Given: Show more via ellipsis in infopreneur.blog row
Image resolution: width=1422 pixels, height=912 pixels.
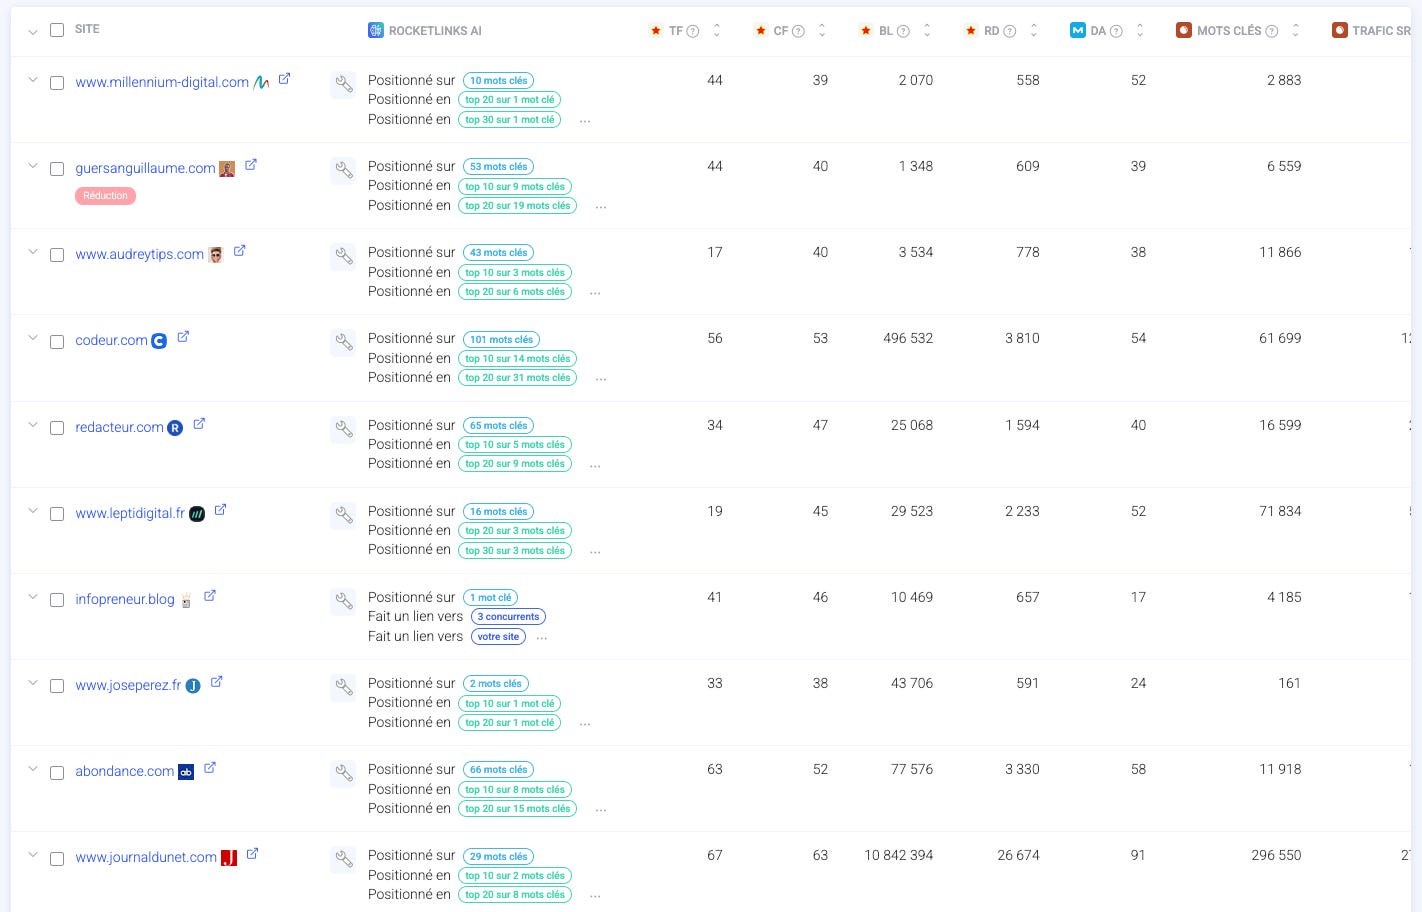Looking at the screenshot, I should (x=542, y=637).
